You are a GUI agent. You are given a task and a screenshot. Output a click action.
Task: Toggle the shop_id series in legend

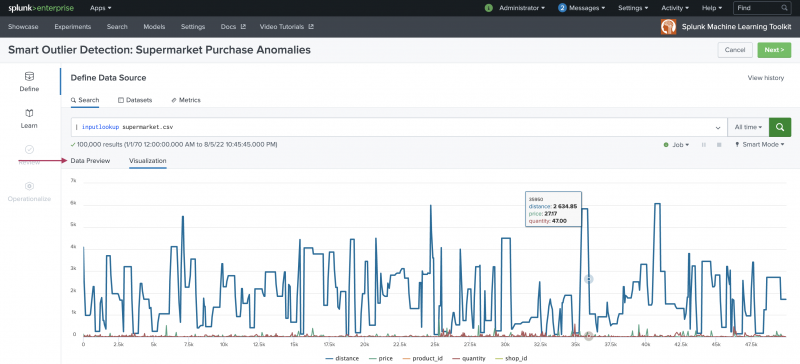coord(511,358)
